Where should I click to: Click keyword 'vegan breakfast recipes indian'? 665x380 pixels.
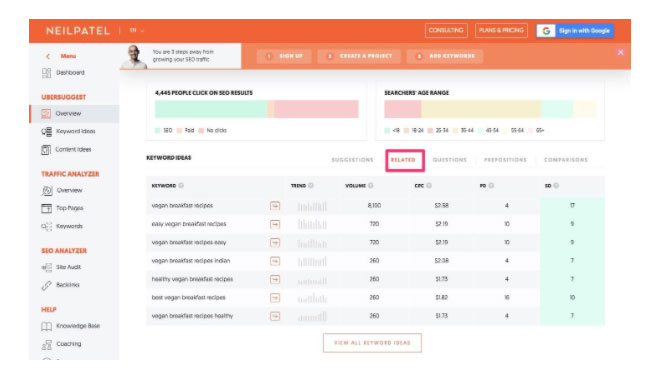[x=190, y=261]
